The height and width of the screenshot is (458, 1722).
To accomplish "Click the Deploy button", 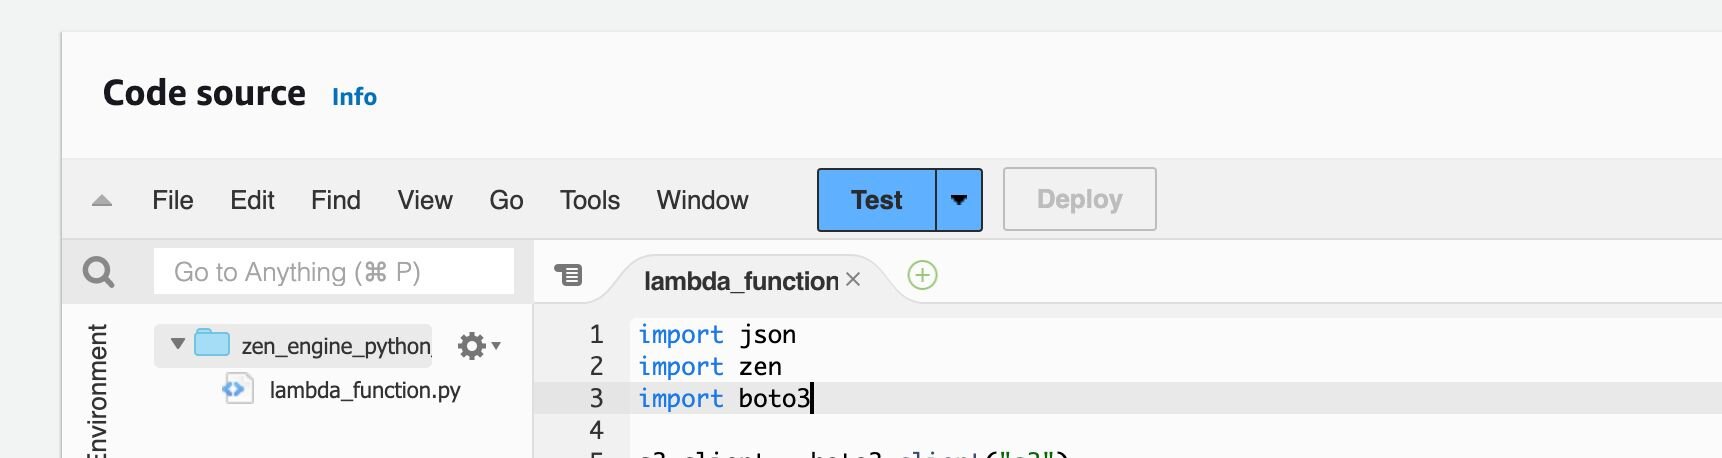I will 1079,199.
